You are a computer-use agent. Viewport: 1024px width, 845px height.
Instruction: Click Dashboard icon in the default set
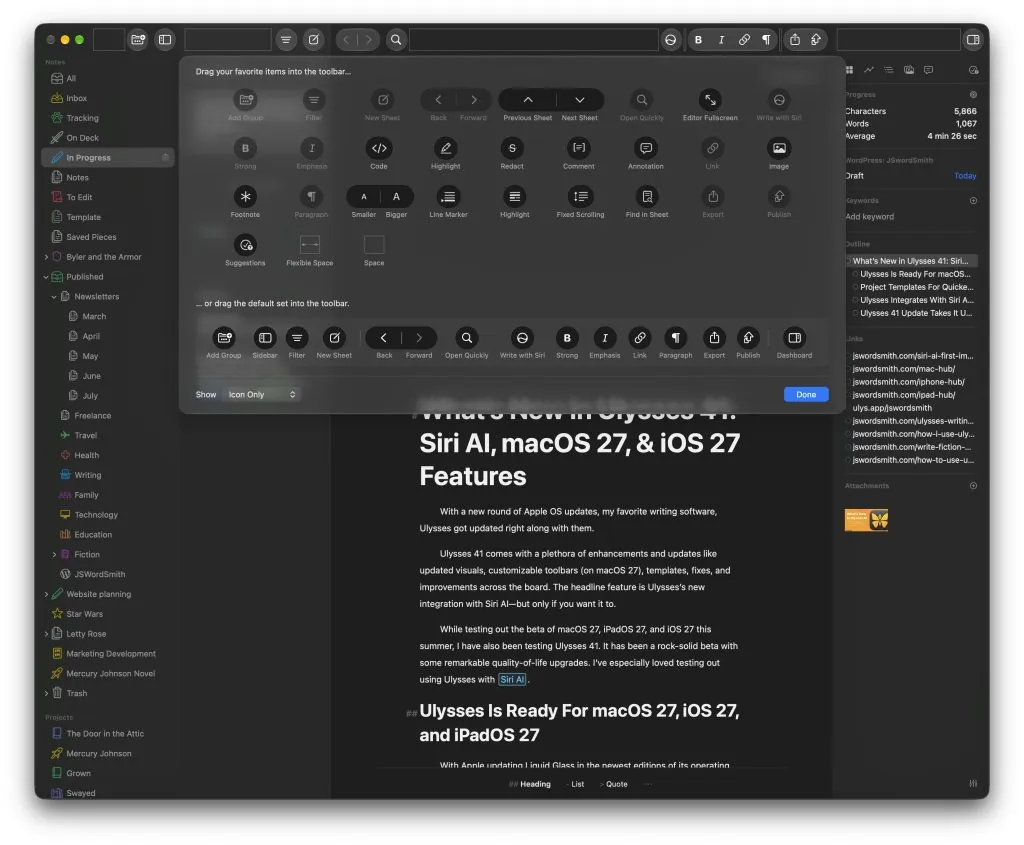(x=794, y=338)
